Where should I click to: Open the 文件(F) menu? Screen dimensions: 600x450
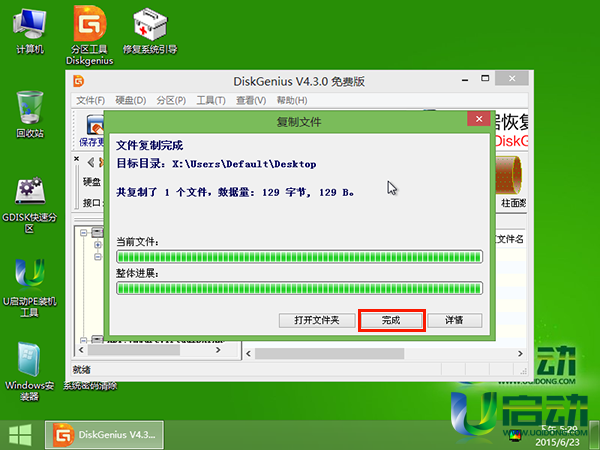click(x=90, y=100)
